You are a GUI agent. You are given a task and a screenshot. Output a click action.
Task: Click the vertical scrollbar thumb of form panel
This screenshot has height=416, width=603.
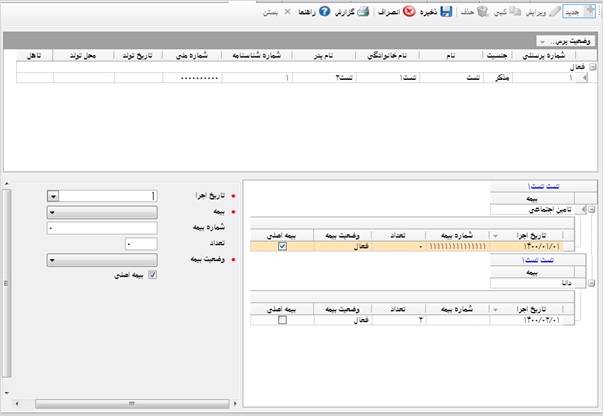6,283
